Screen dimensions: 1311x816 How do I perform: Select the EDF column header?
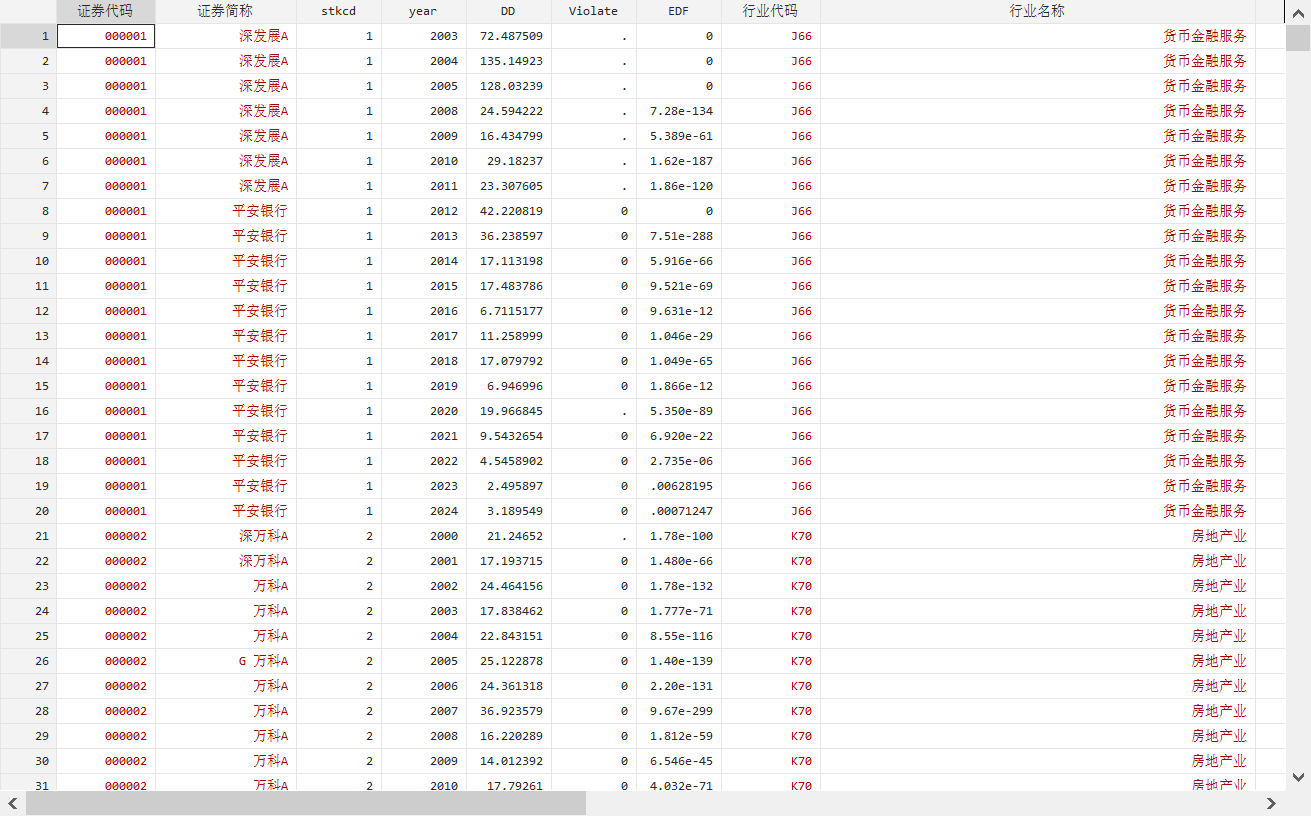pyautogui.click(x=679, y=11)
